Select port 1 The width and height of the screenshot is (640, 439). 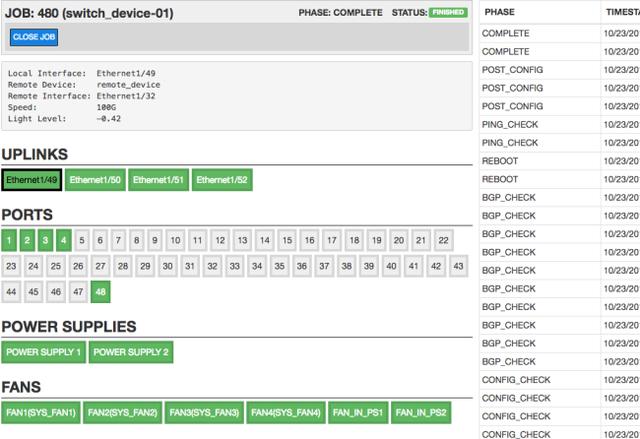click(9, 240)
